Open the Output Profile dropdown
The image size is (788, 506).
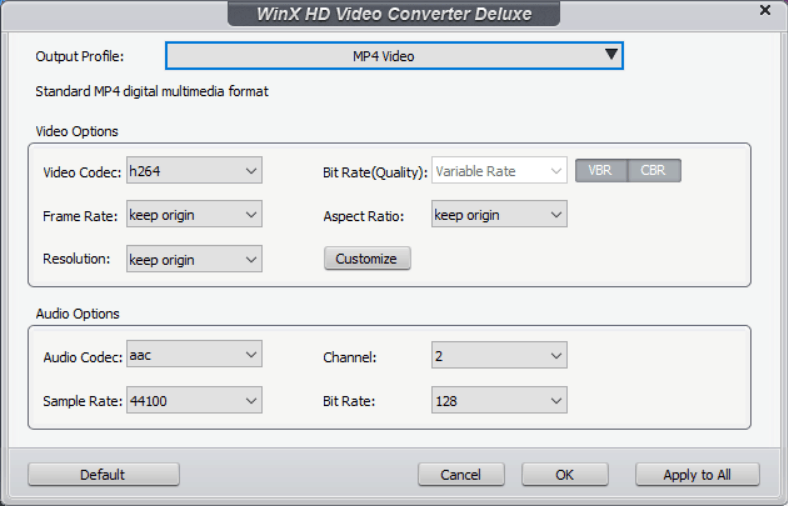click(x=394, y=56)
